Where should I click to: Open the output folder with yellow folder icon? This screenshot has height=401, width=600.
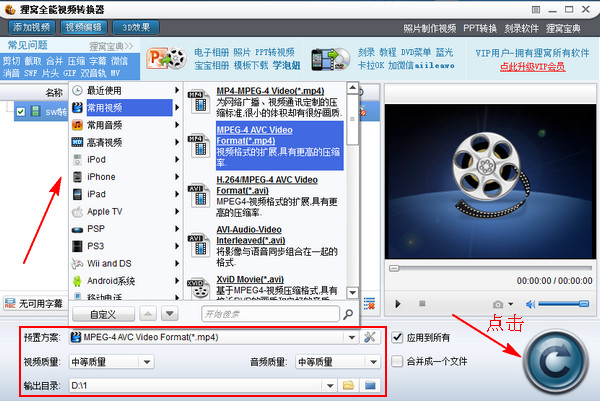(348, 385)
